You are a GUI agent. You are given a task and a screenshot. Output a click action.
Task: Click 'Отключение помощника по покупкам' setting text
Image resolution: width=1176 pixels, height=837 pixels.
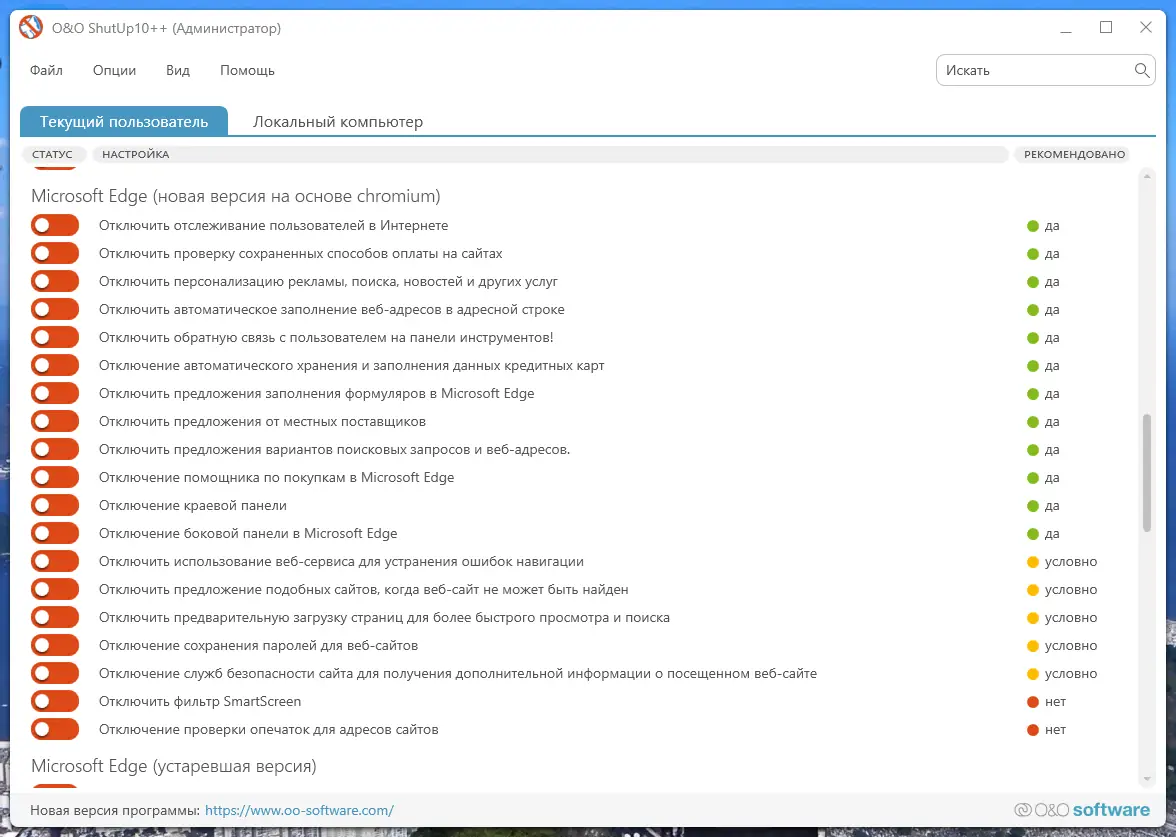(277, 478)
